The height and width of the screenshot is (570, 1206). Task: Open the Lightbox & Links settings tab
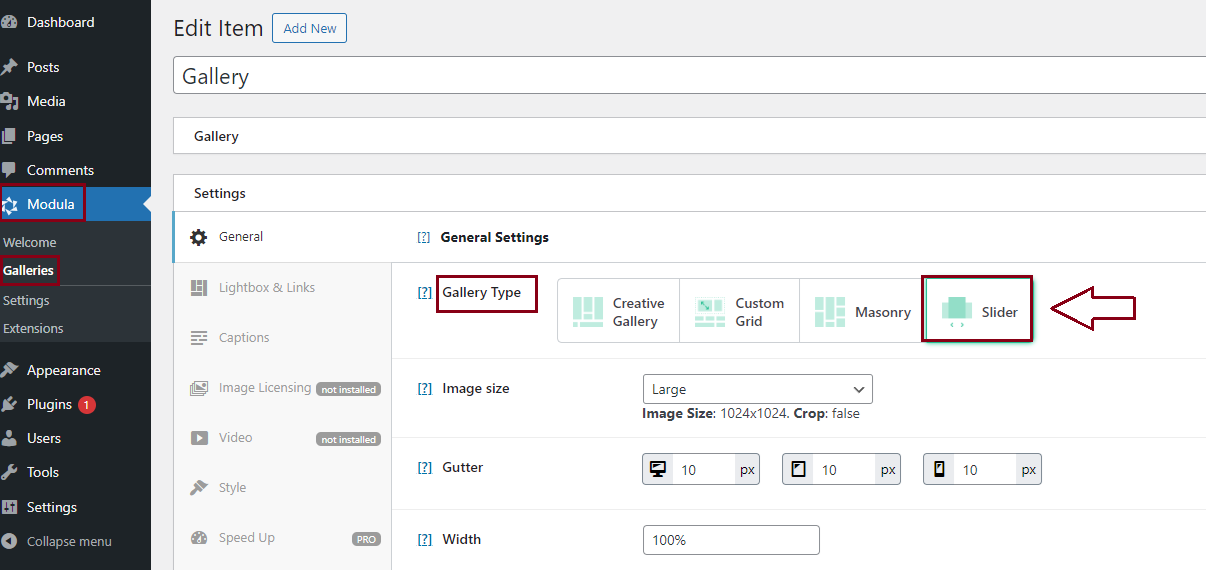(x=266, y=288)
